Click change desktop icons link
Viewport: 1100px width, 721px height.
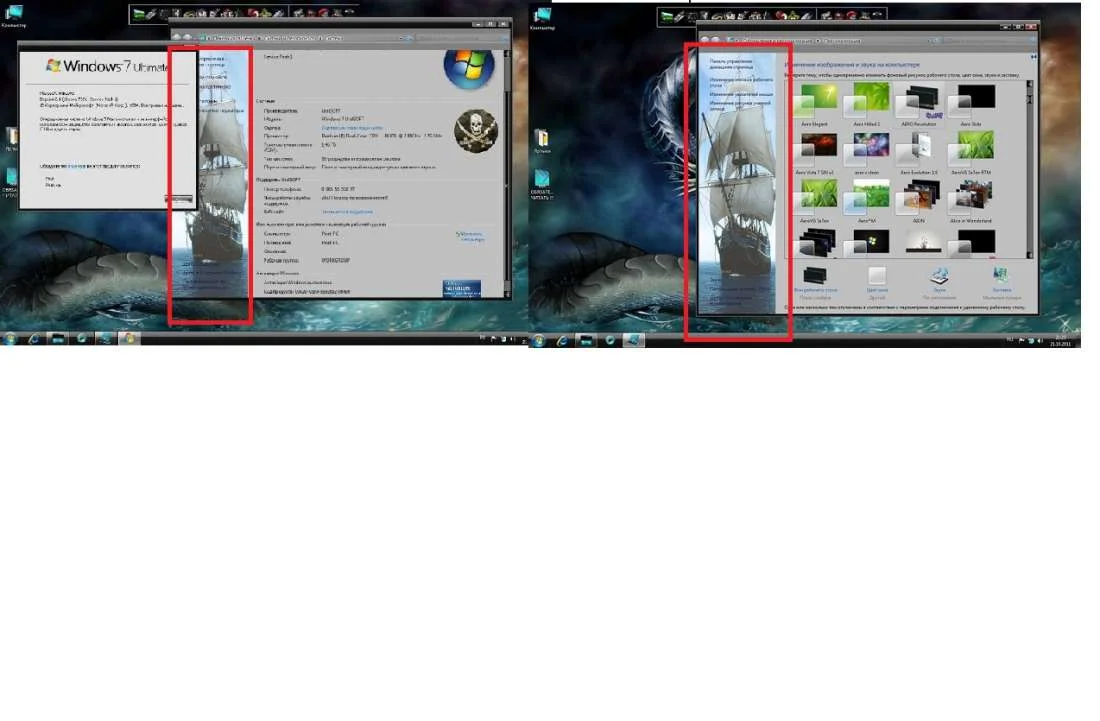pos(741,82)
